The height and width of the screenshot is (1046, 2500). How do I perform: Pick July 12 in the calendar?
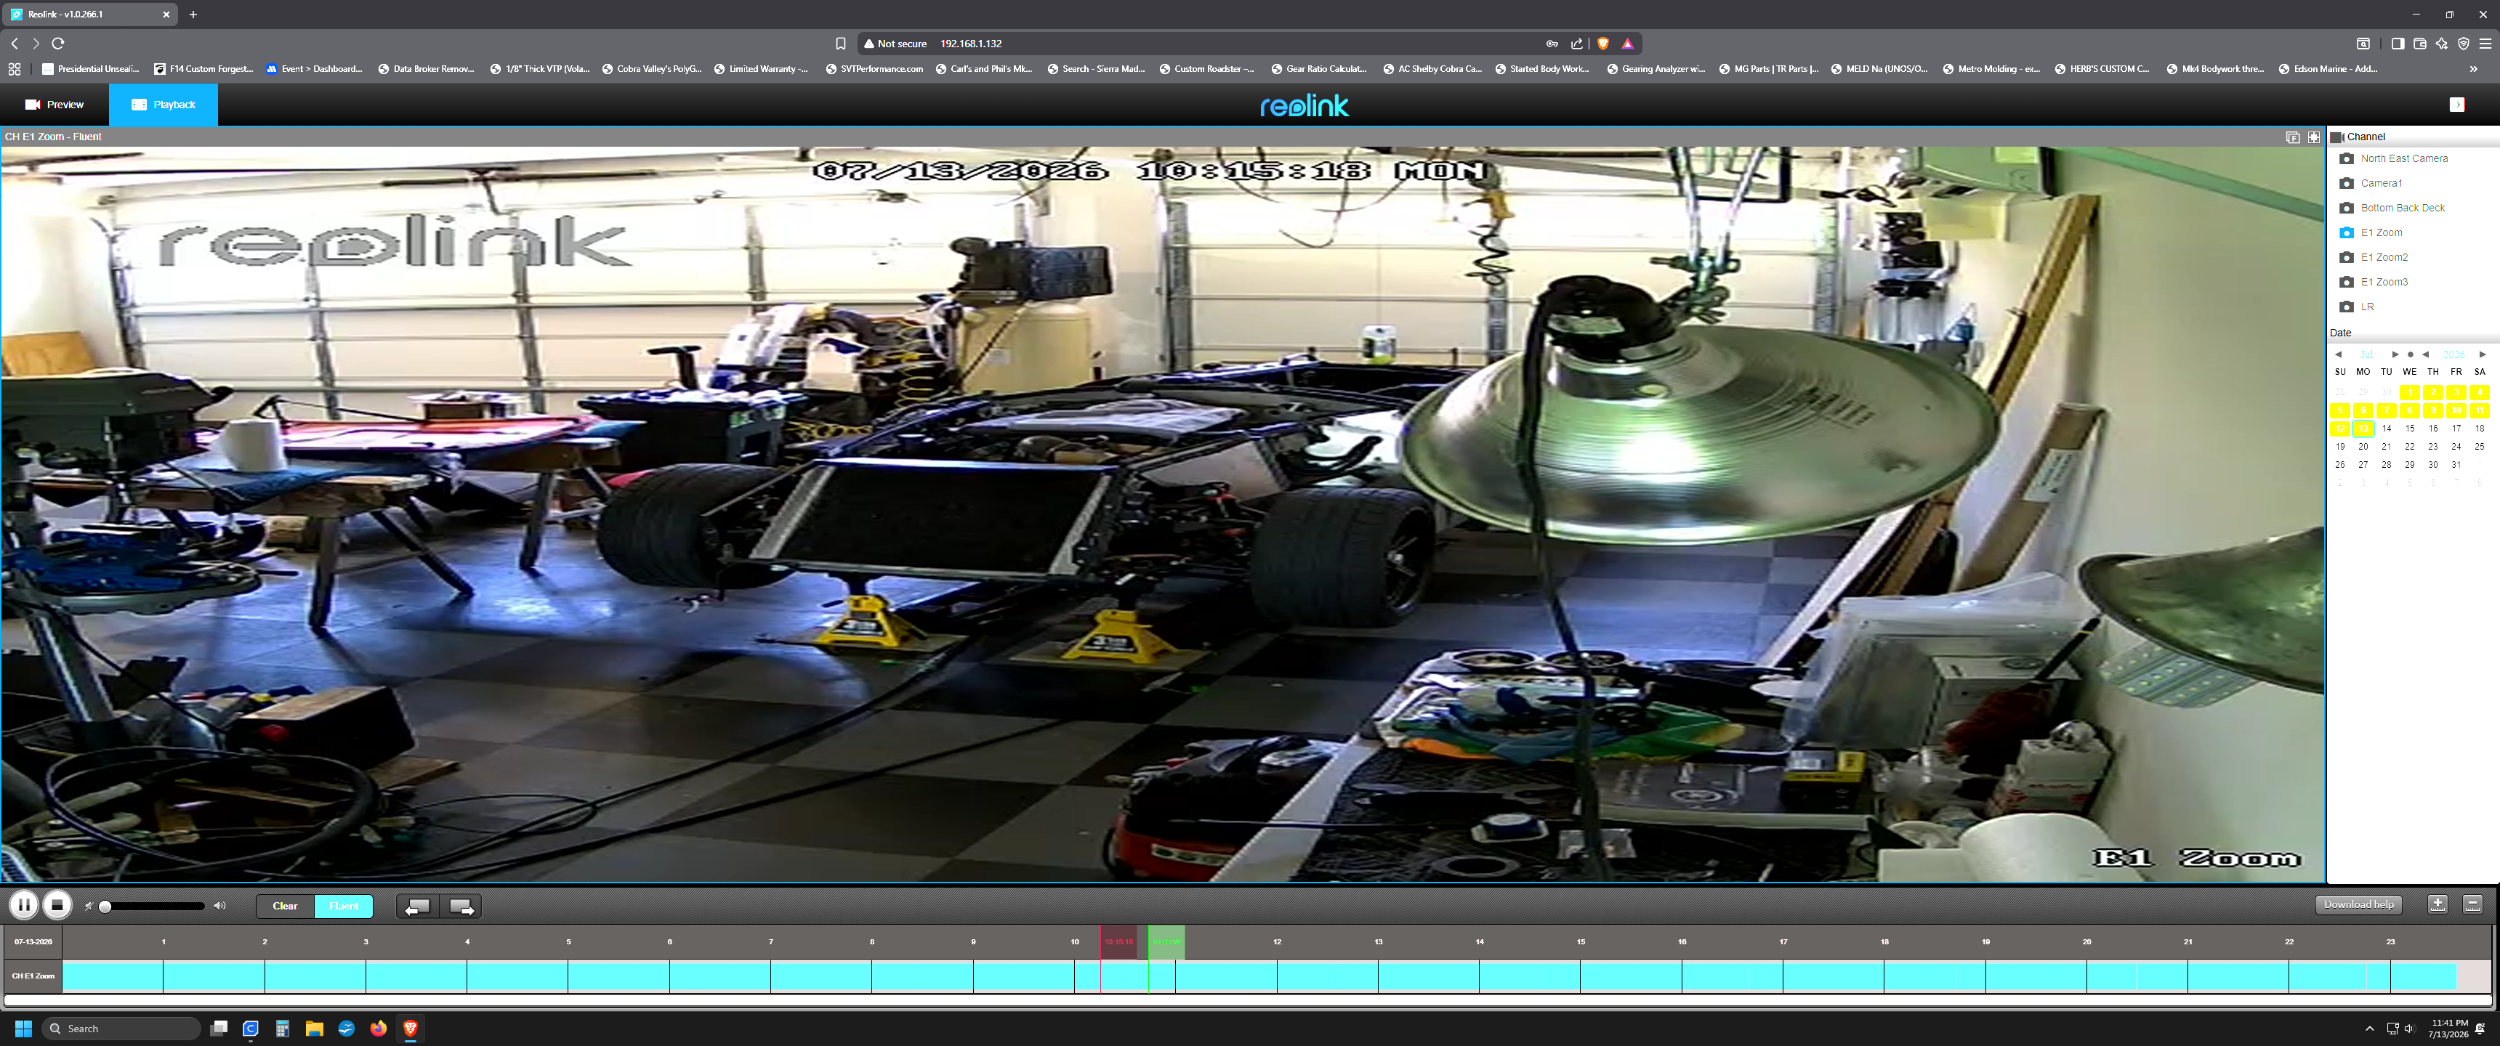2340,429
